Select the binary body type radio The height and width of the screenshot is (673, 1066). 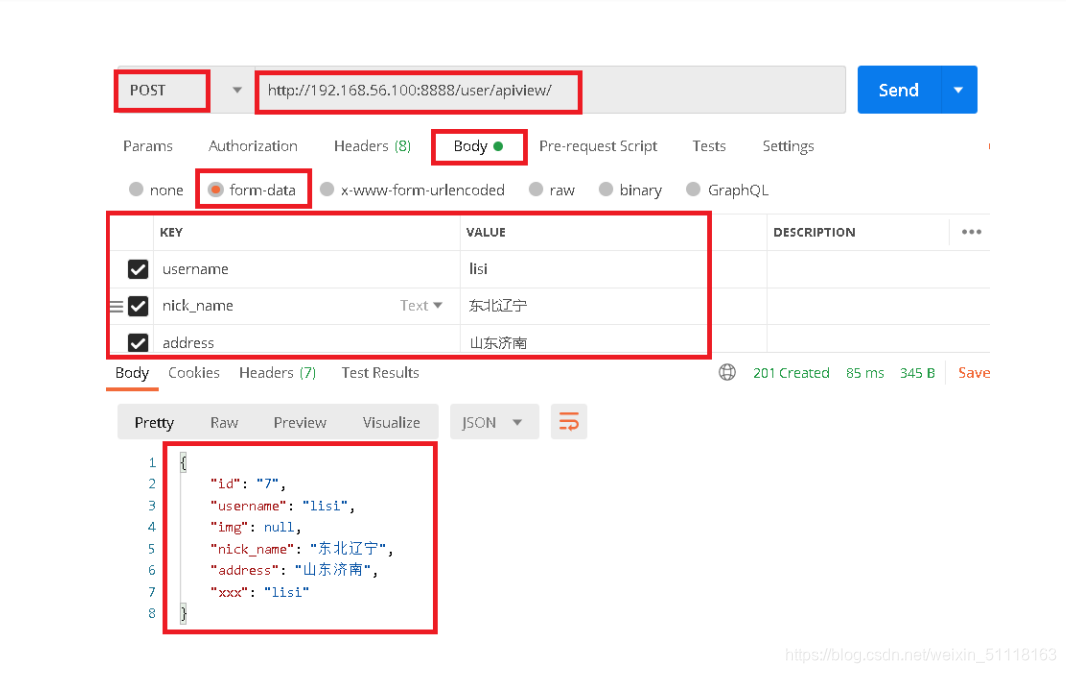click(x=606, y=190)
